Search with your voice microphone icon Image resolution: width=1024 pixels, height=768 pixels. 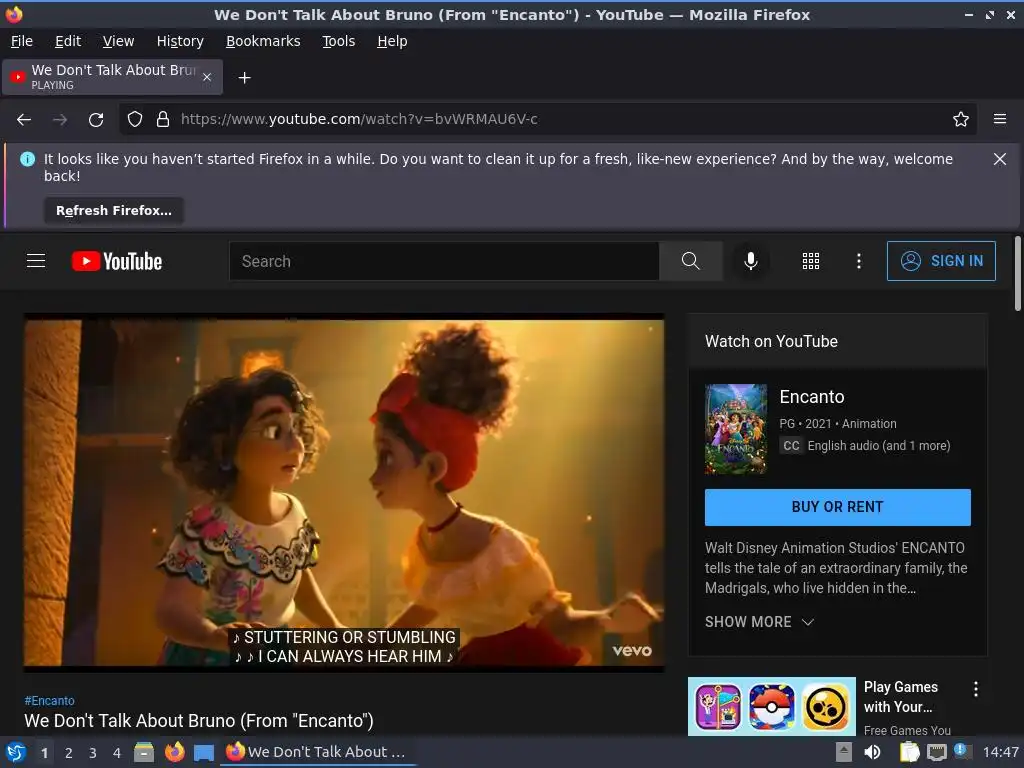pyautogui.click(x=751, y=261)
